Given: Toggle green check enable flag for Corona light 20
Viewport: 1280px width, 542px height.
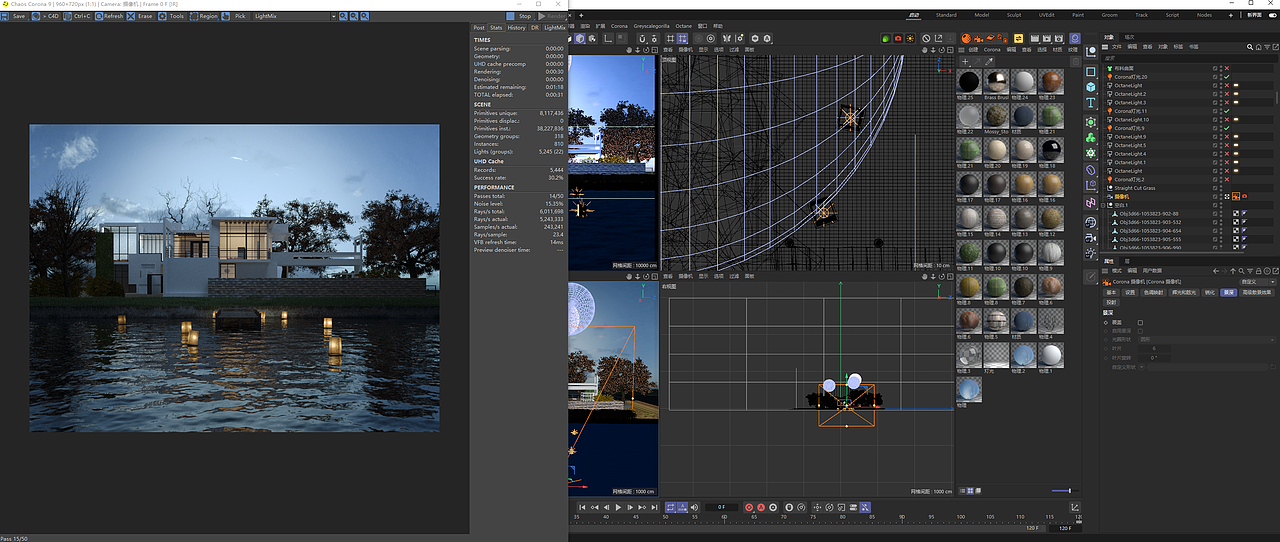Looking at the screenshot, I should (1227, 77).
